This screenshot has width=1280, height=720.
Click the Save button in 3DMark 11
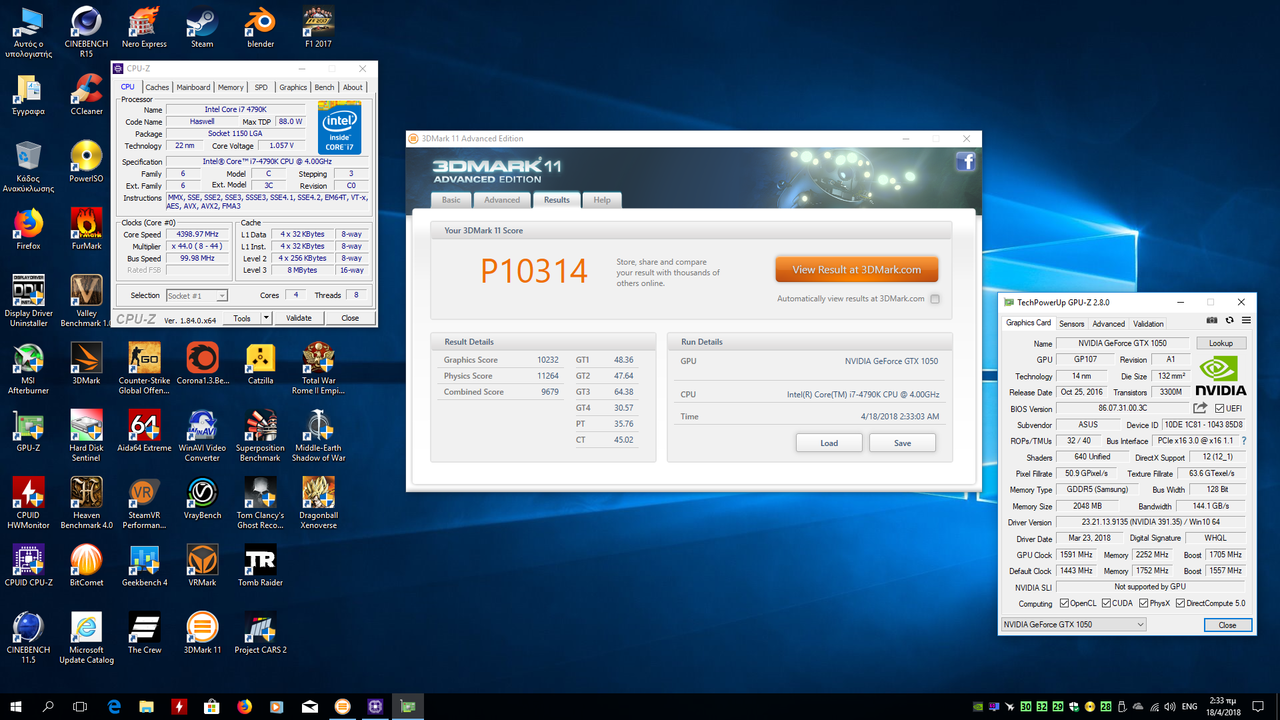902,443
